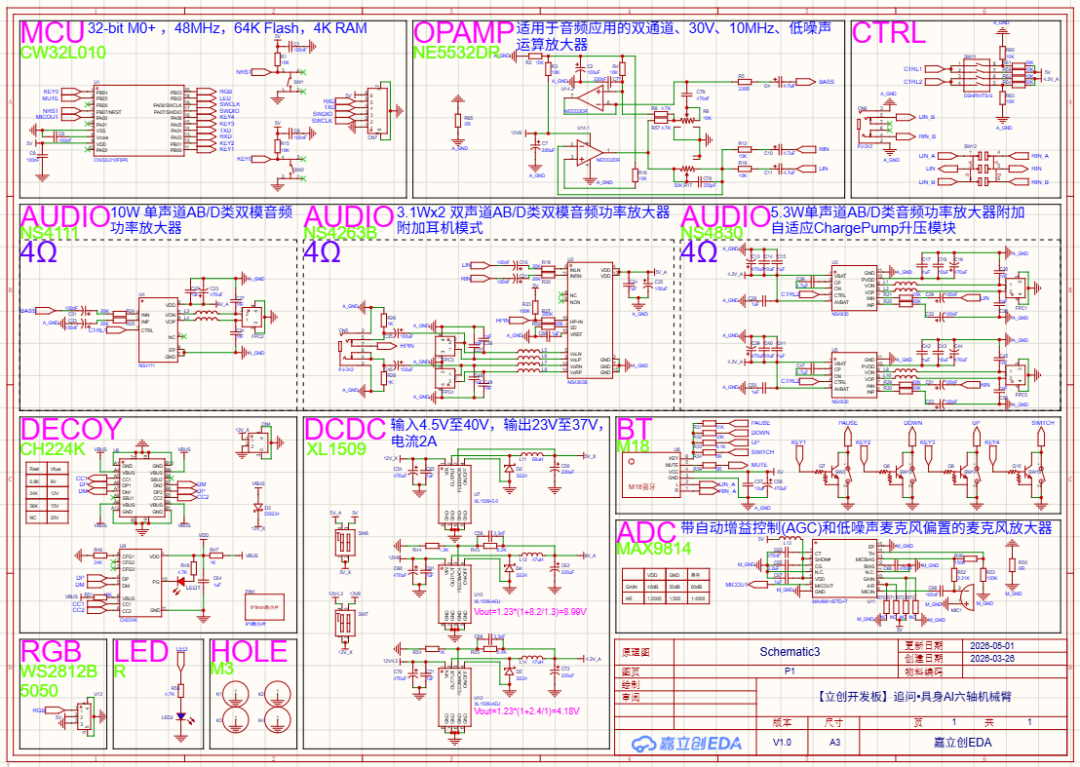
Task: Click the LED section title
Action: point(141,651)
